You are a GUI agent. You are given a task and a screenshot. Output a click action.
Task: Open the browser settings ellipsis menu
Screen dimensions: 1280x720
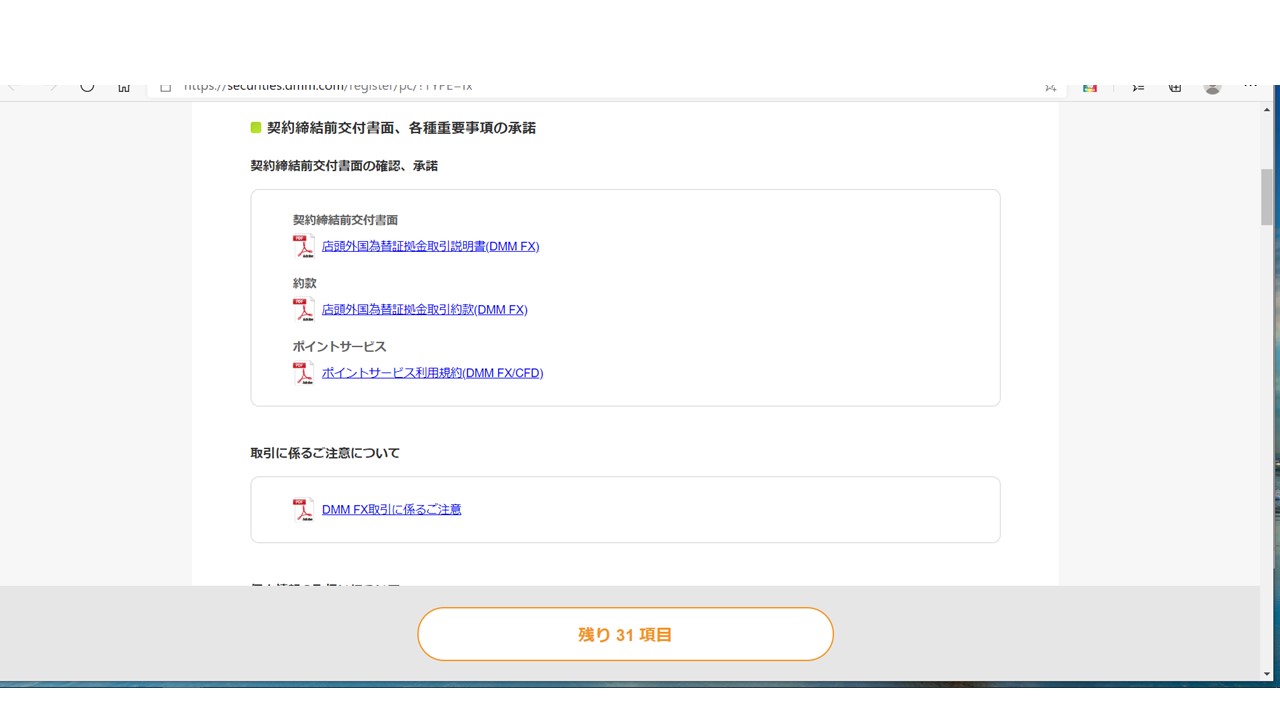(1250, 88)
